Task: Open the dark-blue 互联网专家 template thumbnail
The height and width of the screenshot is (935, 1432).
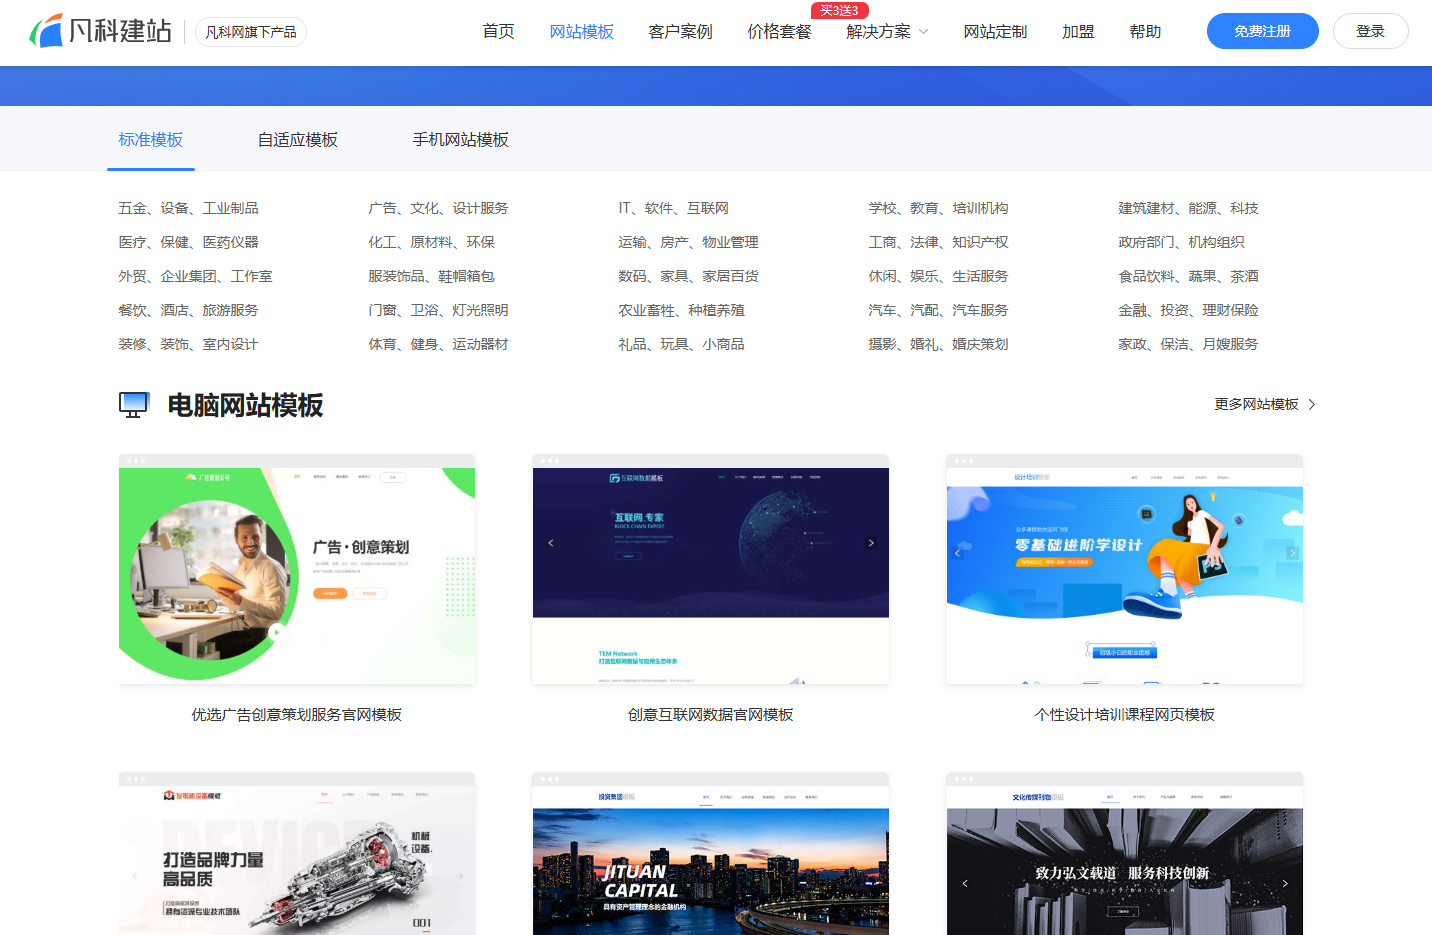Action: (x=711, y=569)
